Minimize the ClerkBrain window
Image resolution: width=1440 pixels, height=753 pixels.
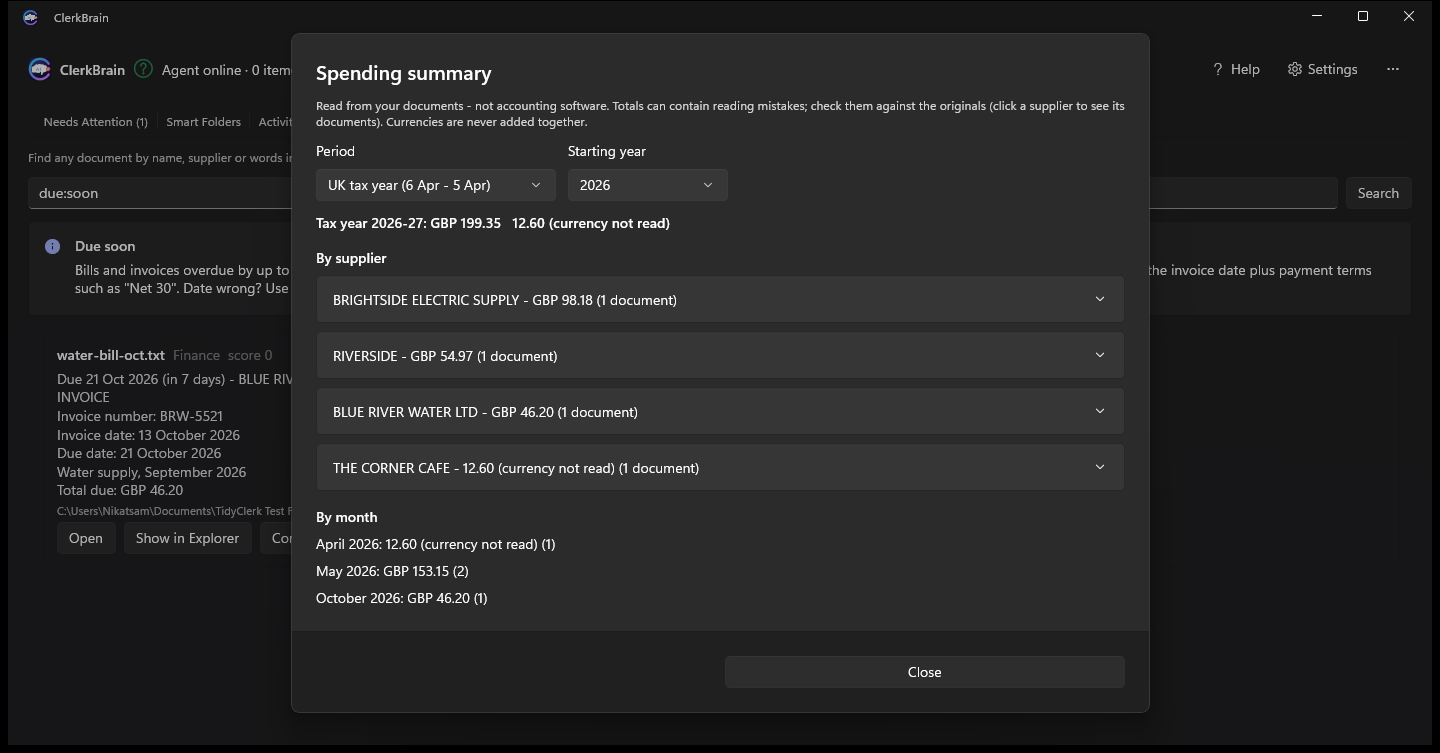pos(1317,17)
